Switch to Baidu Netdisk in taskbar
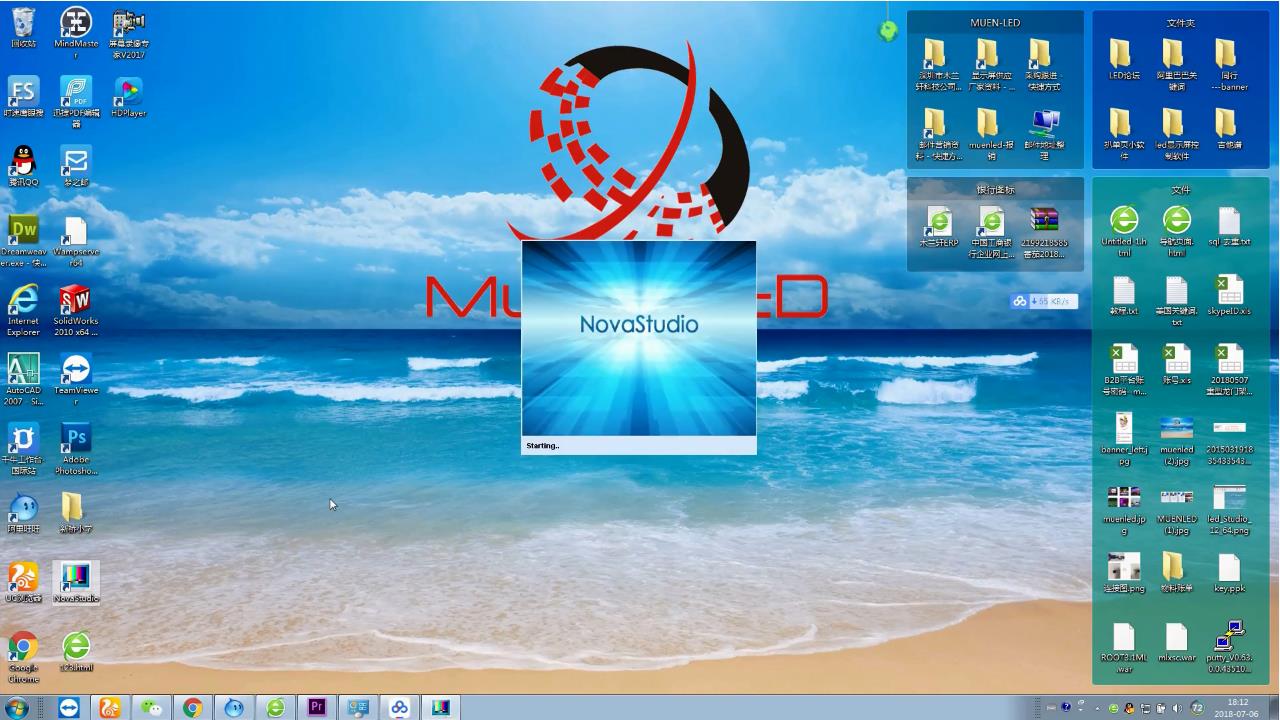The image size is (1280, 720). pos(399,708)
